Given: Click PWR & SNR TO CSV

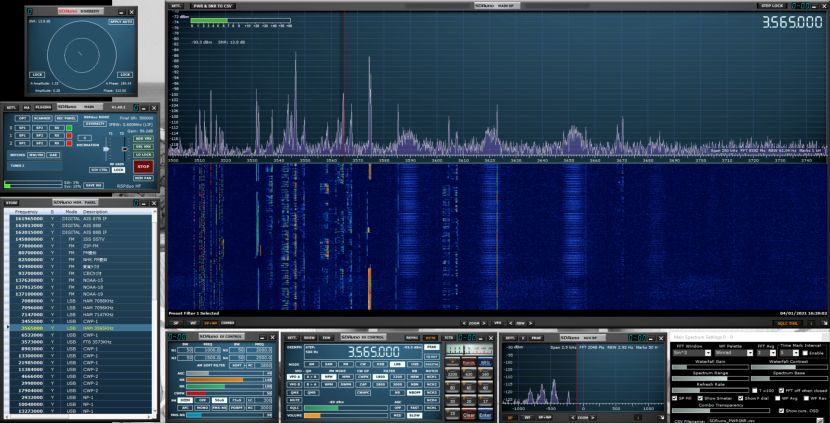Looking at the screenshot, I should point(213,6).
